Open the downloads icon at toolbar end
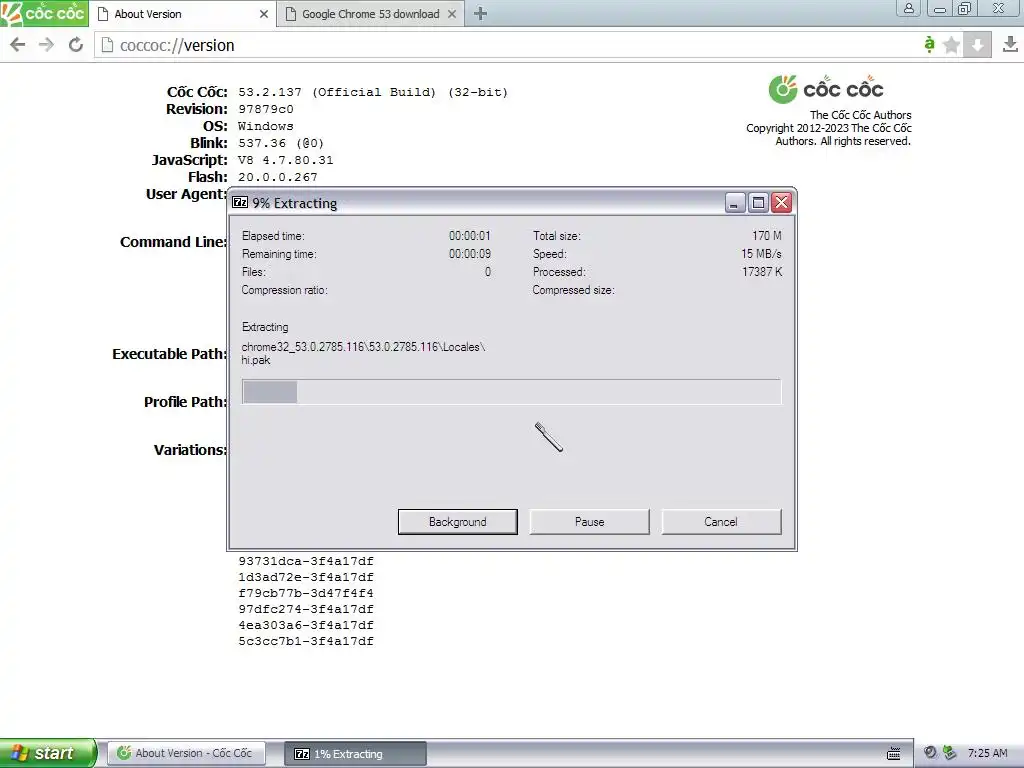1024x768 pixels. click(1010, 44)
